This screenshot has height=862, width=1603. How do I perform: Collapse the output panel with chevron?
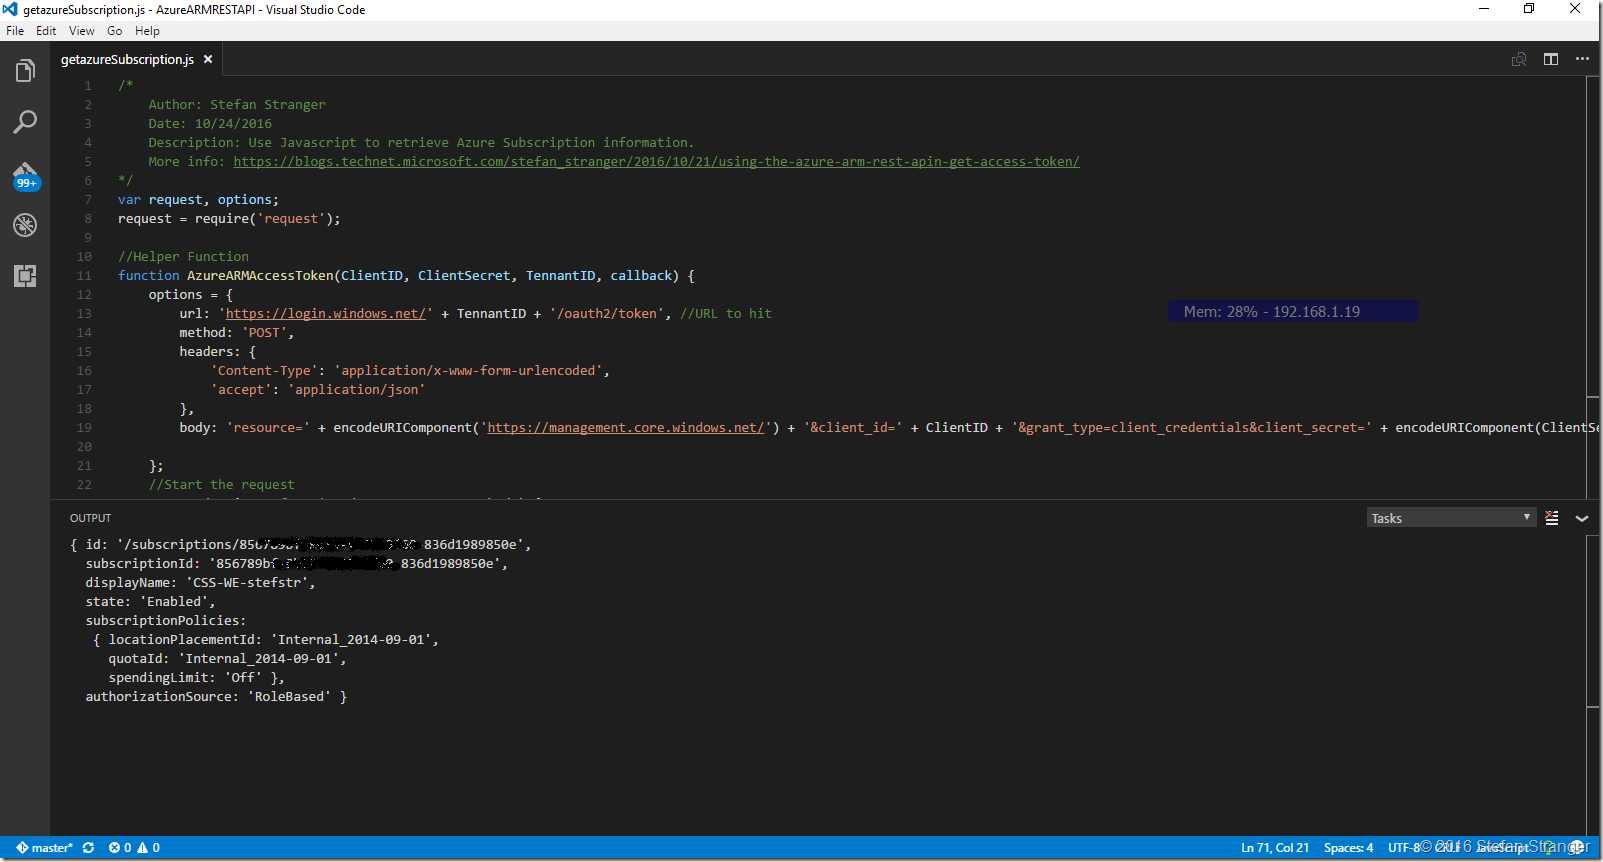[1582, 518]
